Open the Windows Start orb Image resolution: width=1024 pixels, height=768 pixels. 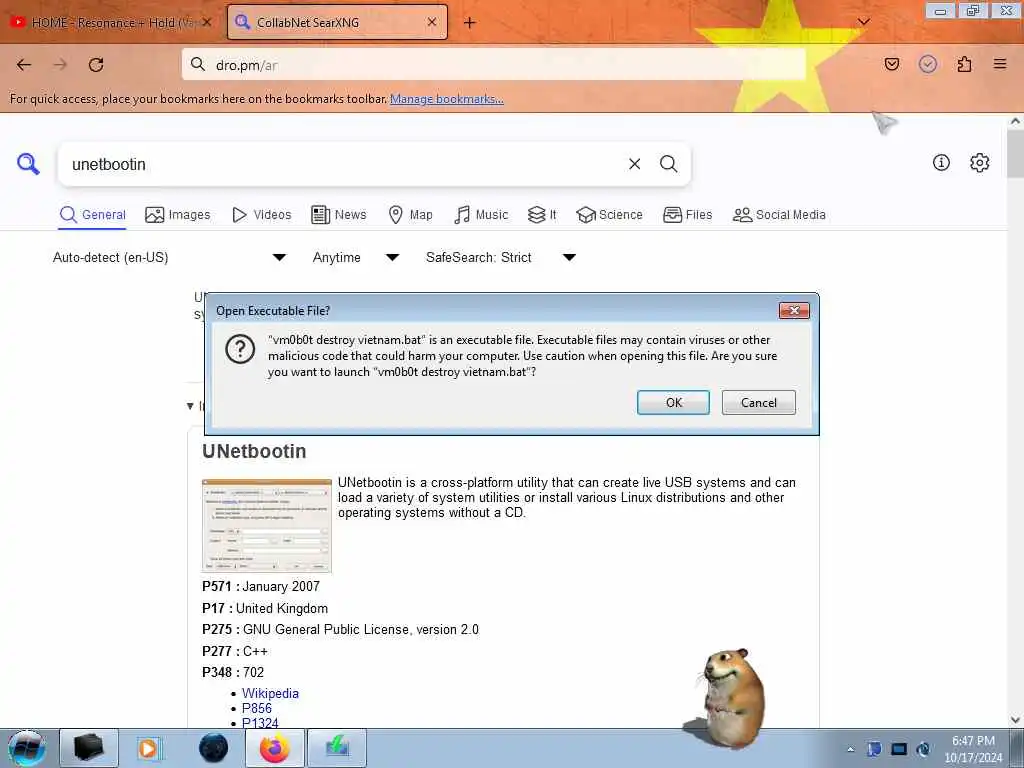pos(26,748)
